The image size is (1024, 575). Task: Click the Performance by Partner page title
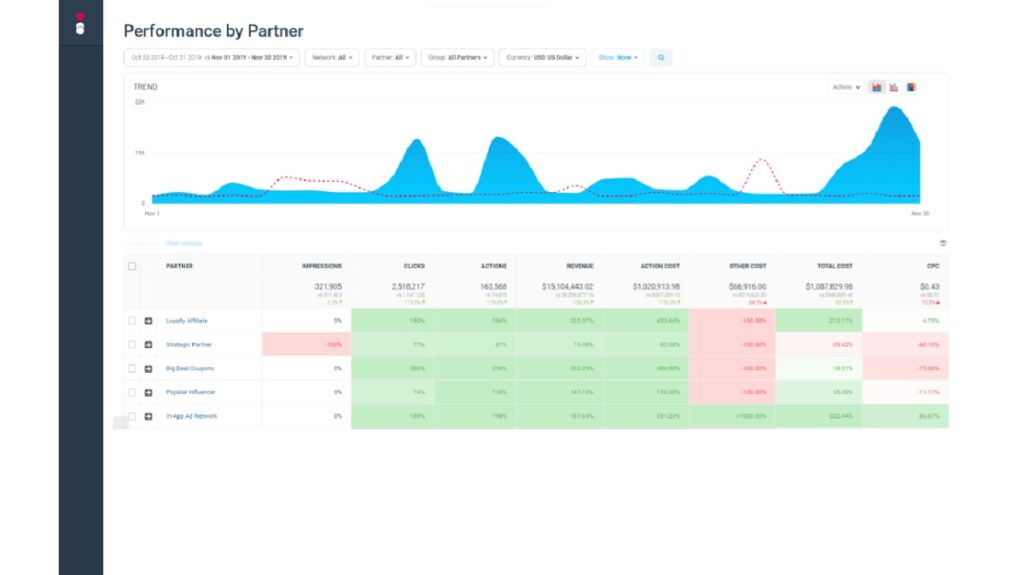coord(214,31)
